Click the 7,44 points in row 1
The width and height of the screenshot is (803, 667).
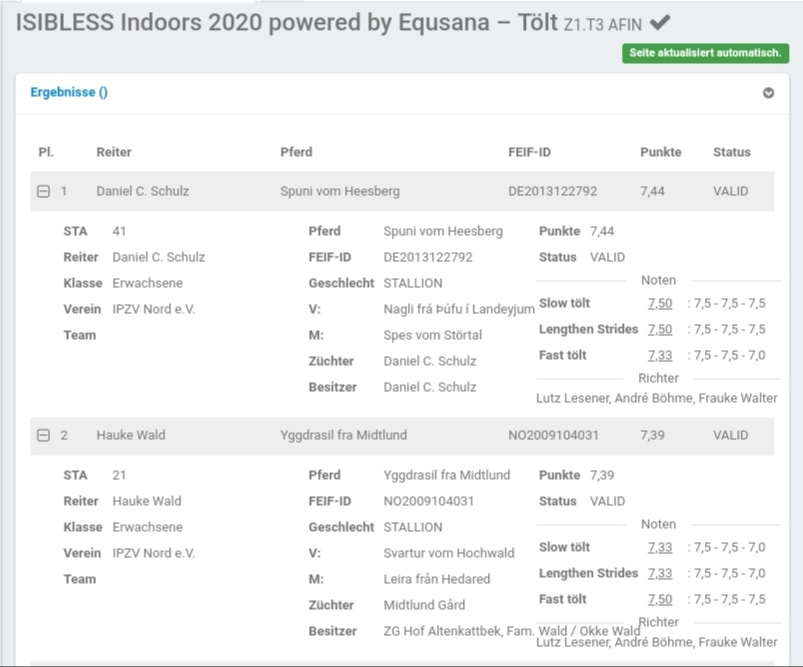[x=652, y=191]
